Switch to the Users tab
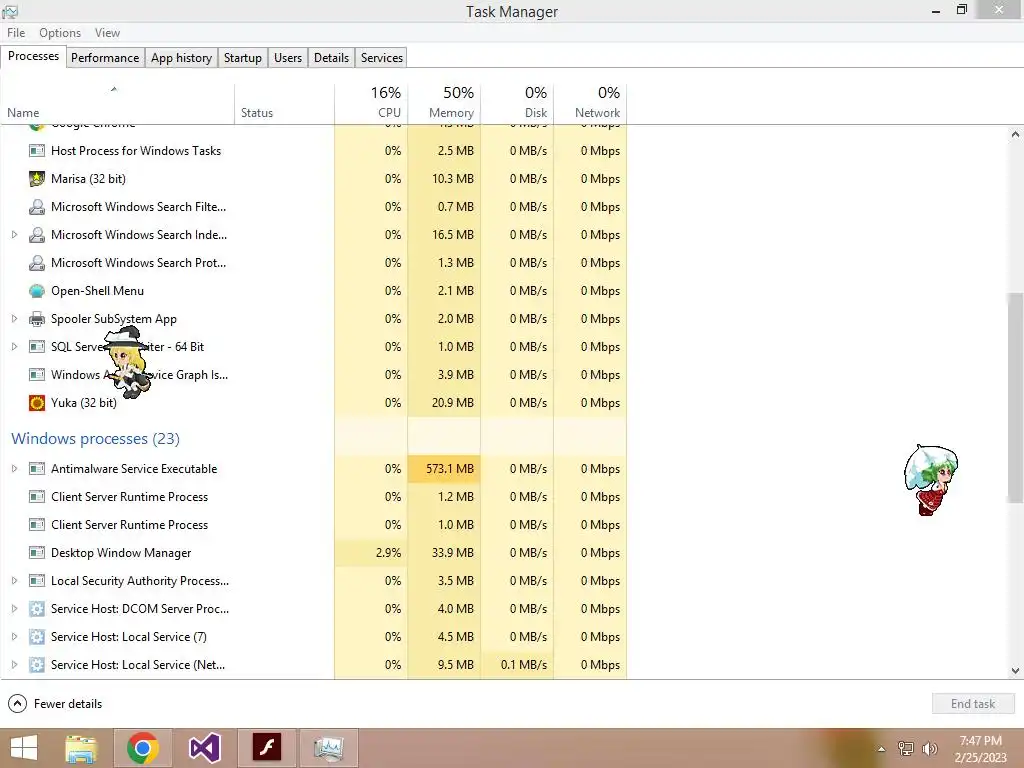The height and width of the screenshot is (768, 1024). pyautogui.click(x=287, y=57)
